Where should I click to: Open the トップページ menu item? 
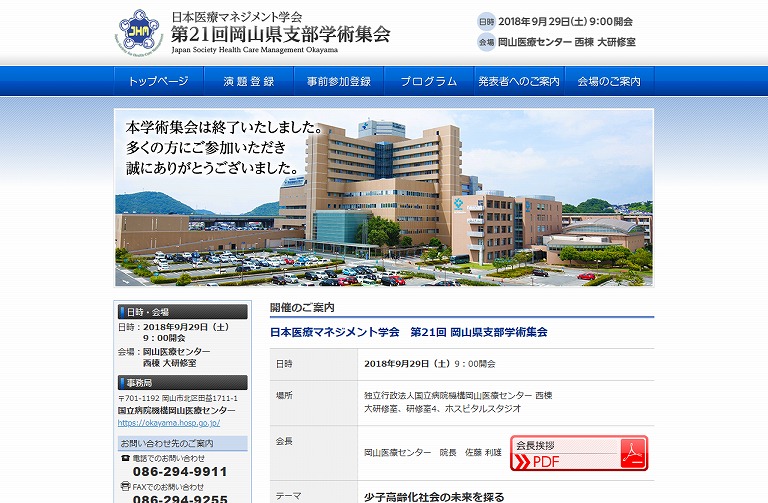158,81
